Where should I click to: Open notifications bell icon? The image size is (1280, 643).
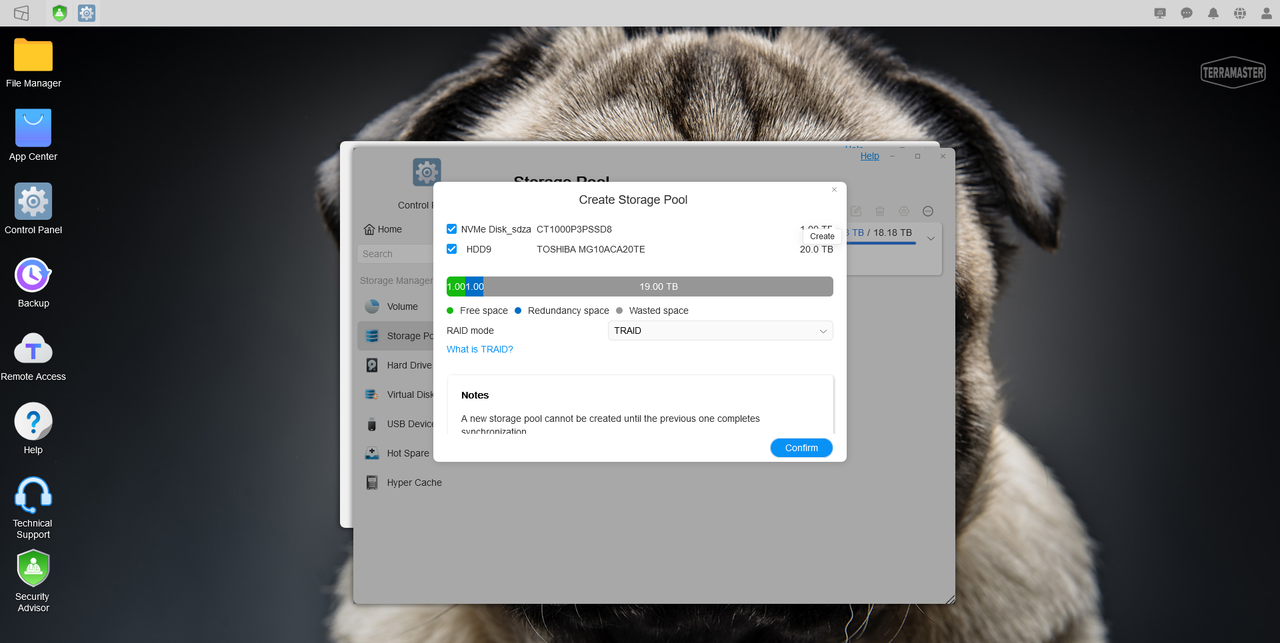[1213, 13]
